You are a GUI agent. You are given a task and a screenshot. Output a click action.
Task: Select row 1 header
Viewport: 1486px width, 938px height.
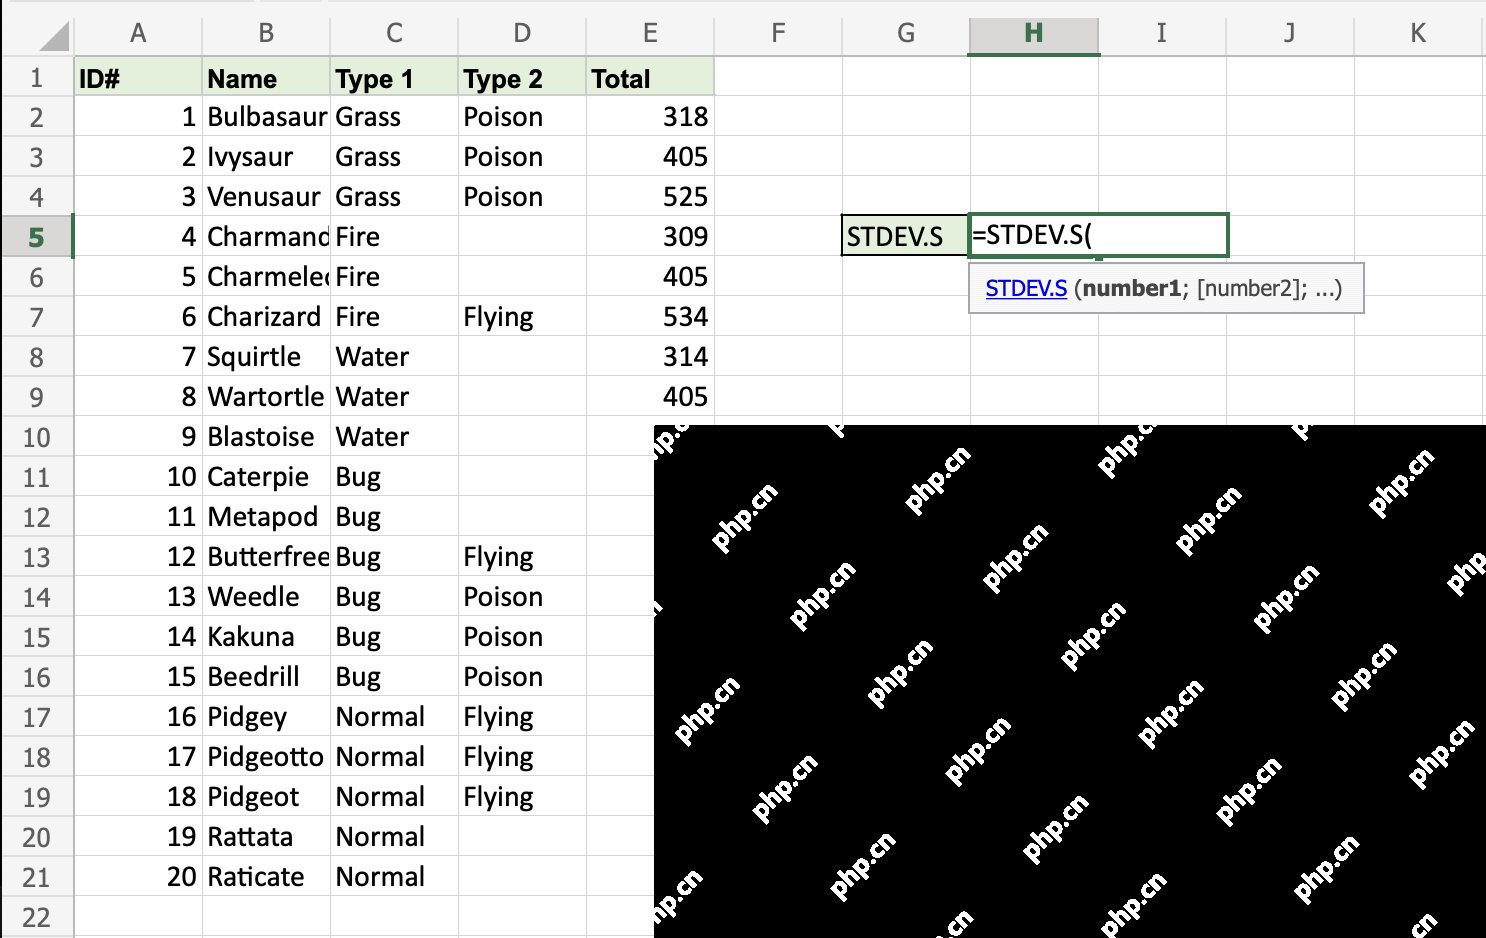[37, 77]
